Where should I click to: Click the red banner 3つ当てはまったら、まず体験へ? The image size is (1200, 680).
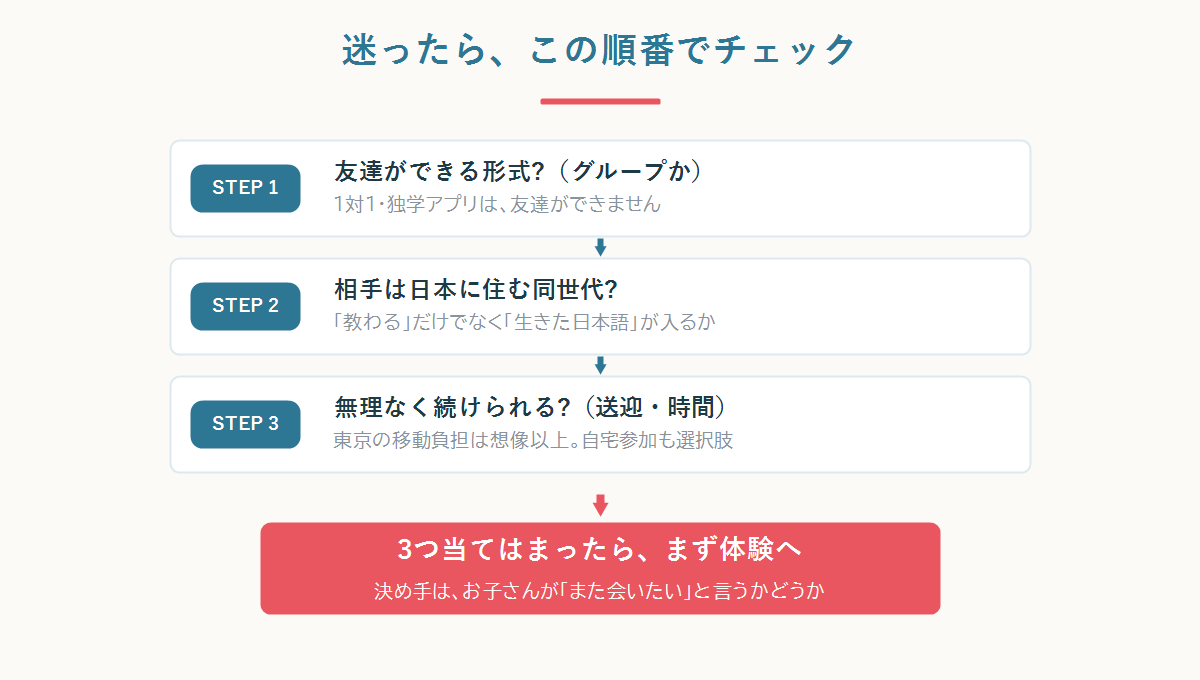coord(600,568)
